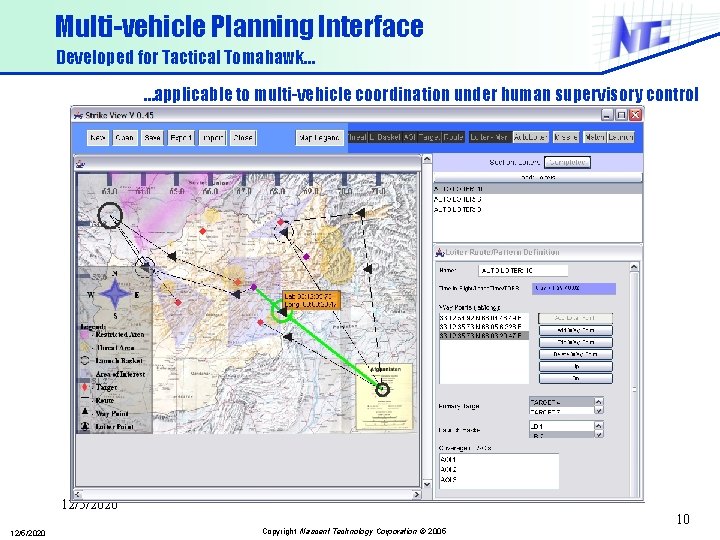This screenshot has height=540, width=720.
Task: Select AOI2 in coverage AOIs list
Action: [499, 469]
